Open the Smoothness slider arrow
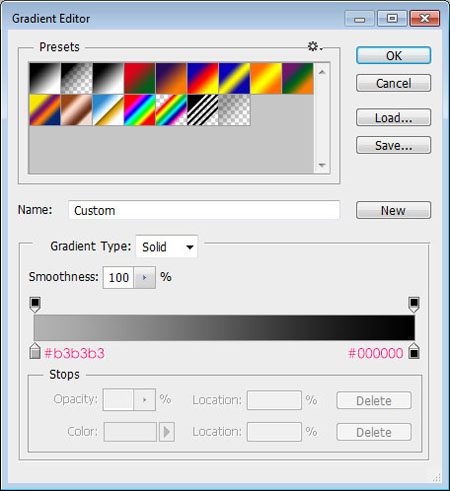This screenshot has width=450, height=491. (144, 277)
